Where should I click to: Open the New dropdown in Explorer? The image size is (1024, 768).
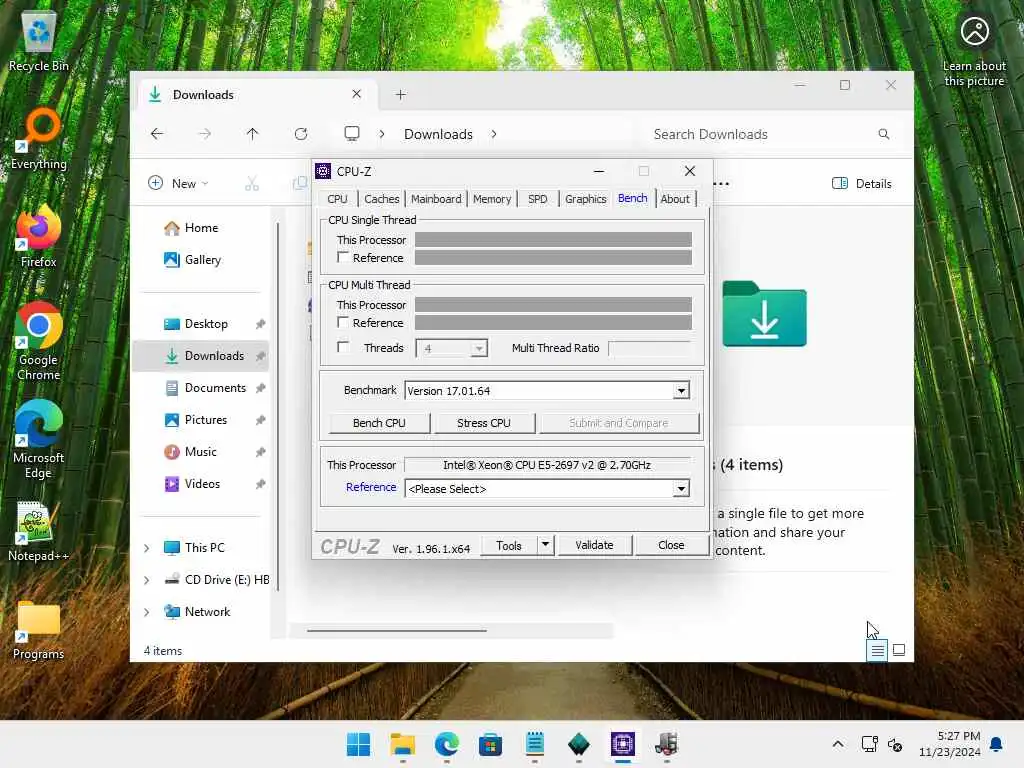[x=178, y=184]
